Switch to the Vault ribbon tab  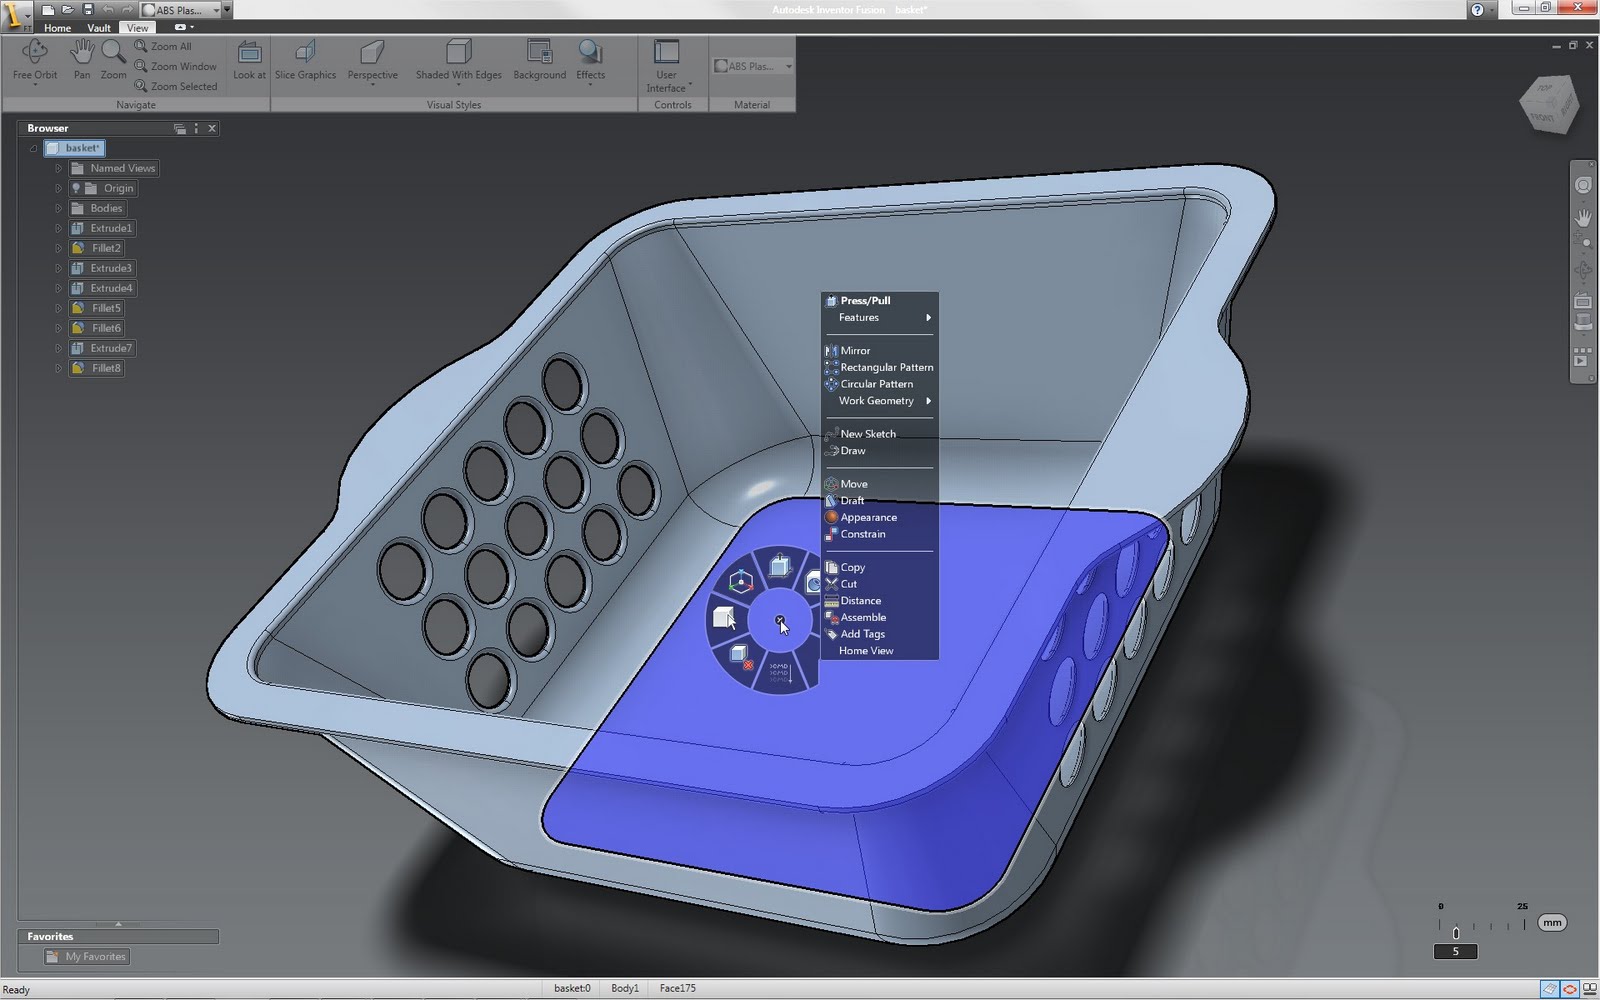click(x=98, y=28)
